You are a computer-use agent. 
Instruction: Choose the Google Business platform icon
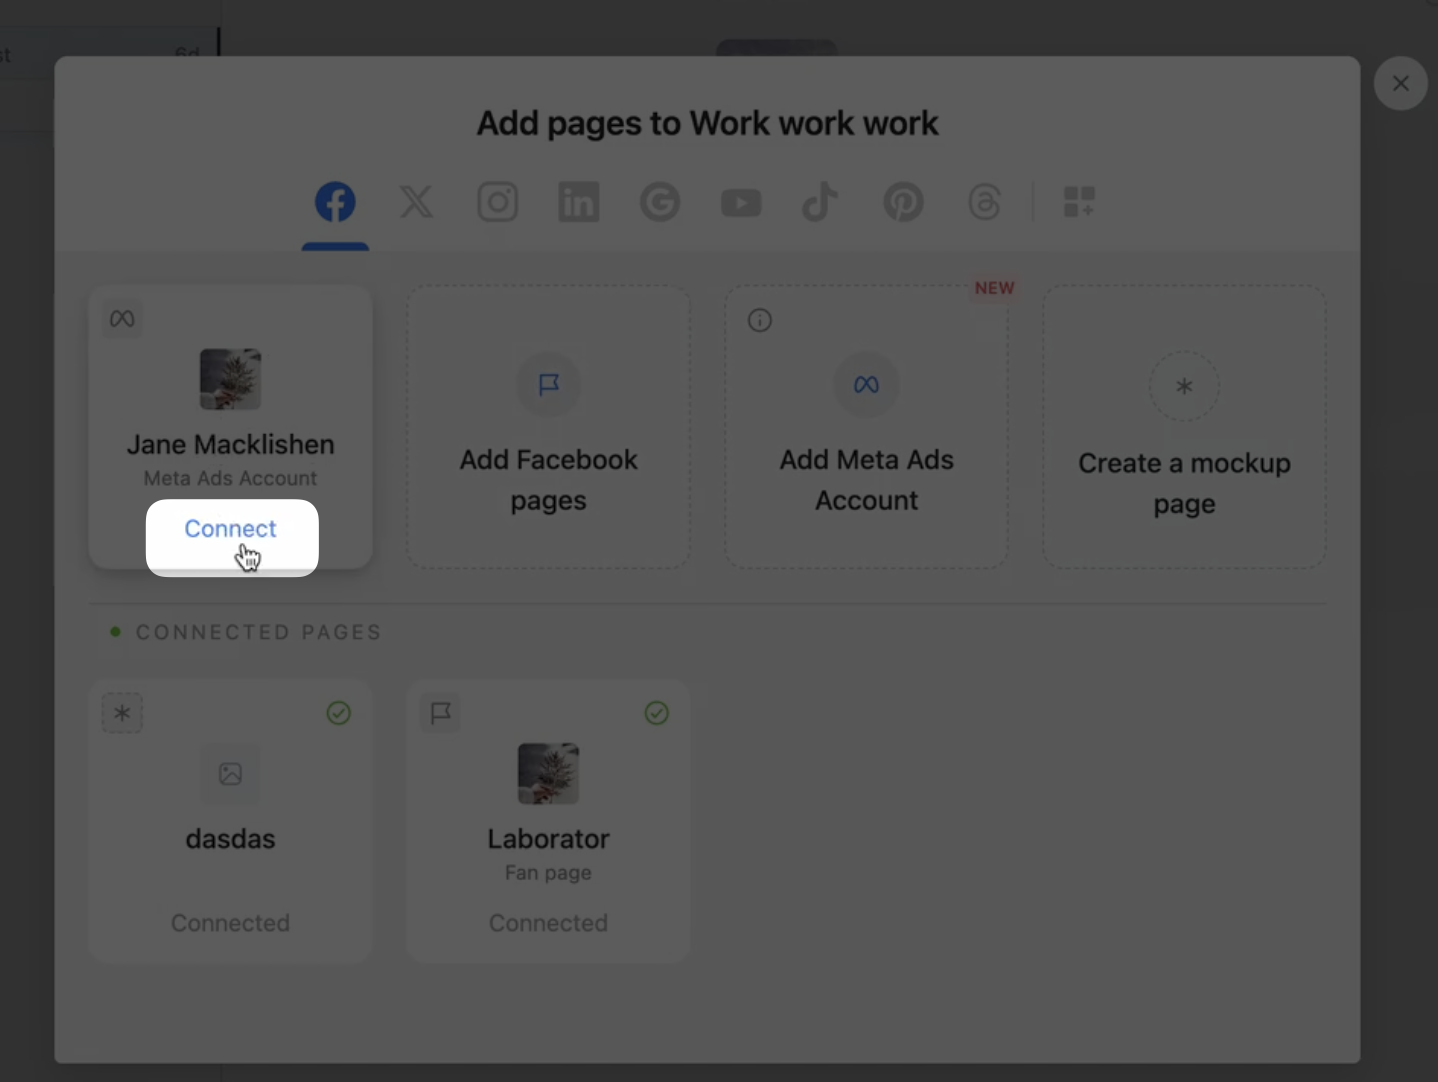coord(660,202)
